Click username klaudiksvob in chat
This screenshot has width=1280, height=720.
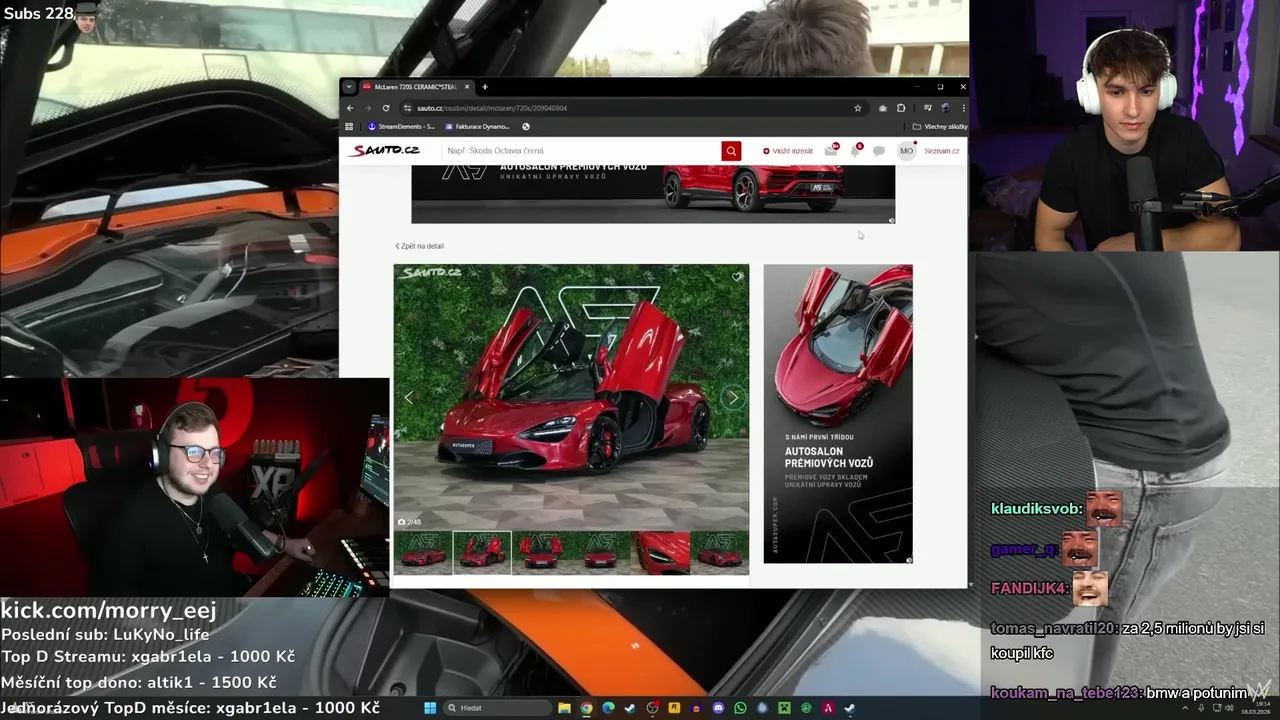(1037, 509)
